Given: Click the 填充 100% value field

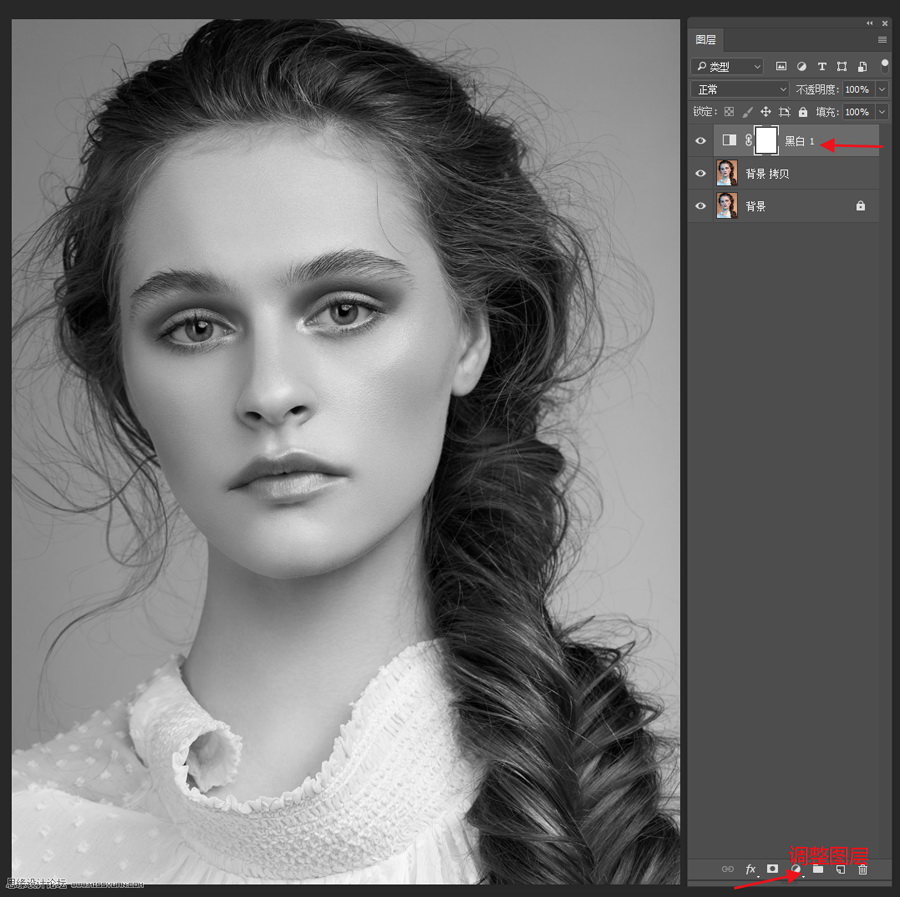Looking at the screenshot, I should 858,112.
